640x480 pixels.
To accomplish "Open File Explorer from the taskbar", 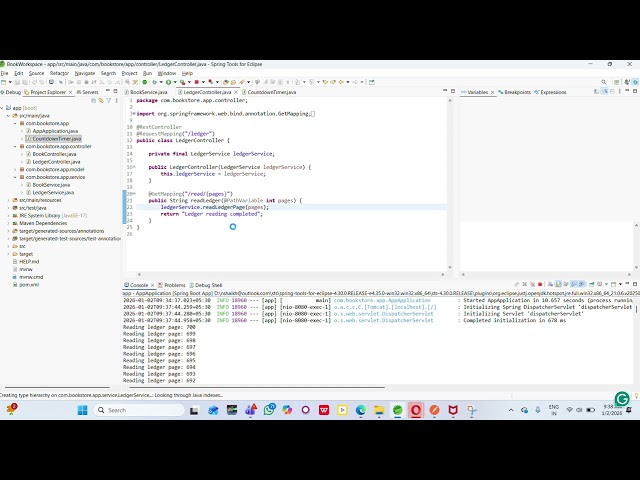I will (x=379, y=410).
